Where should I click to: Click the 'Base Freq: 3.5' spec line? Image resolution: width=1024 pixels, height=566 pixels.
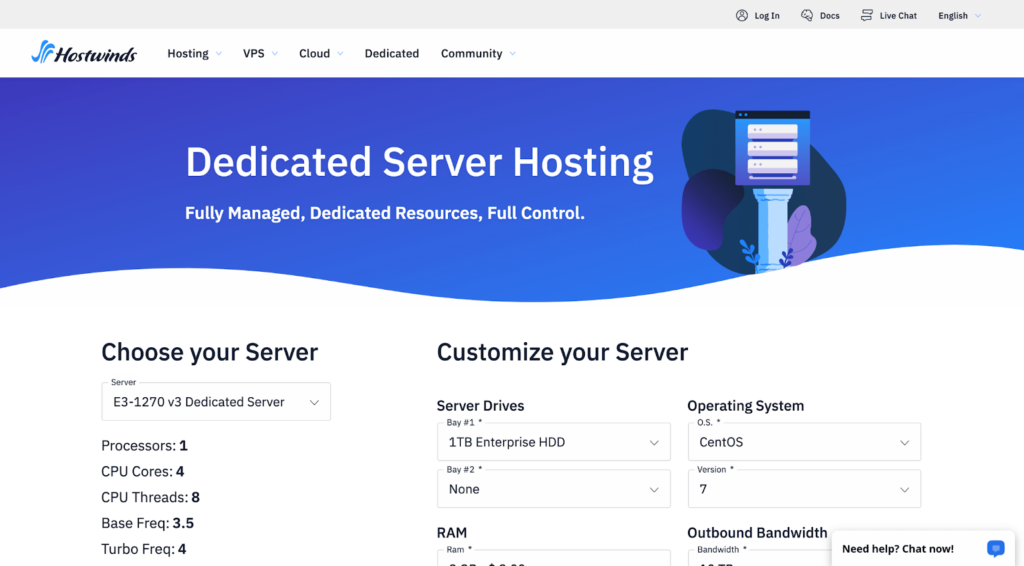[148, 524]
